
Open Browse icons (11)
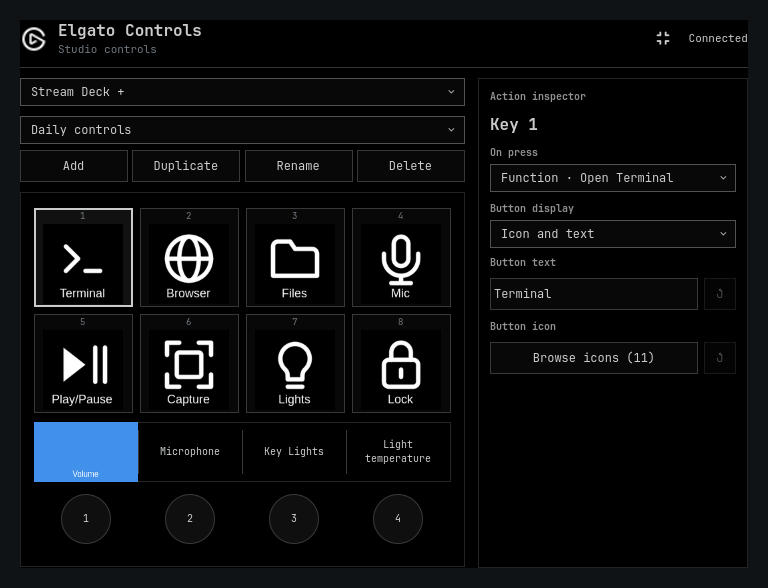click(594, 358)
